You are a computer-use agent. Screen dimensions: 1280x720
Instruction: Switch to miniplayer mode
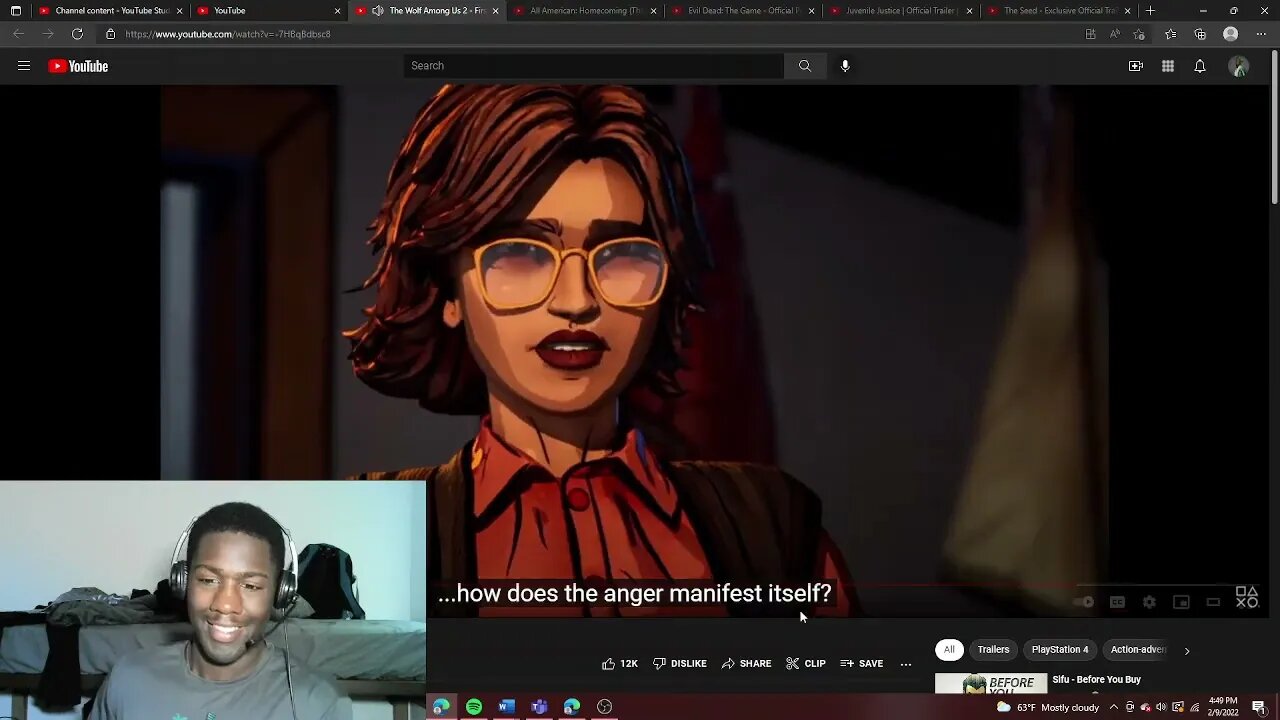point(1181,602)
